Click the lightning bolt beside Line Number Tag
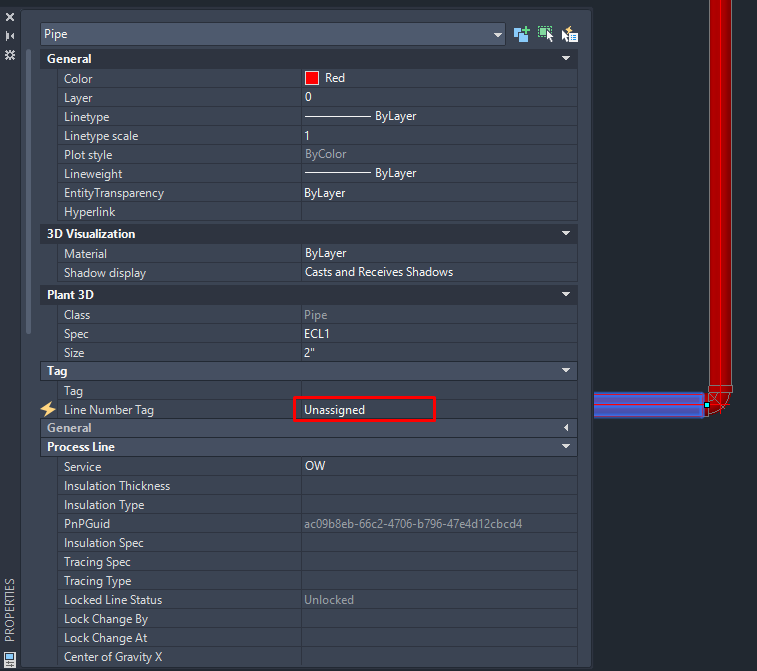 pos(48,409)
